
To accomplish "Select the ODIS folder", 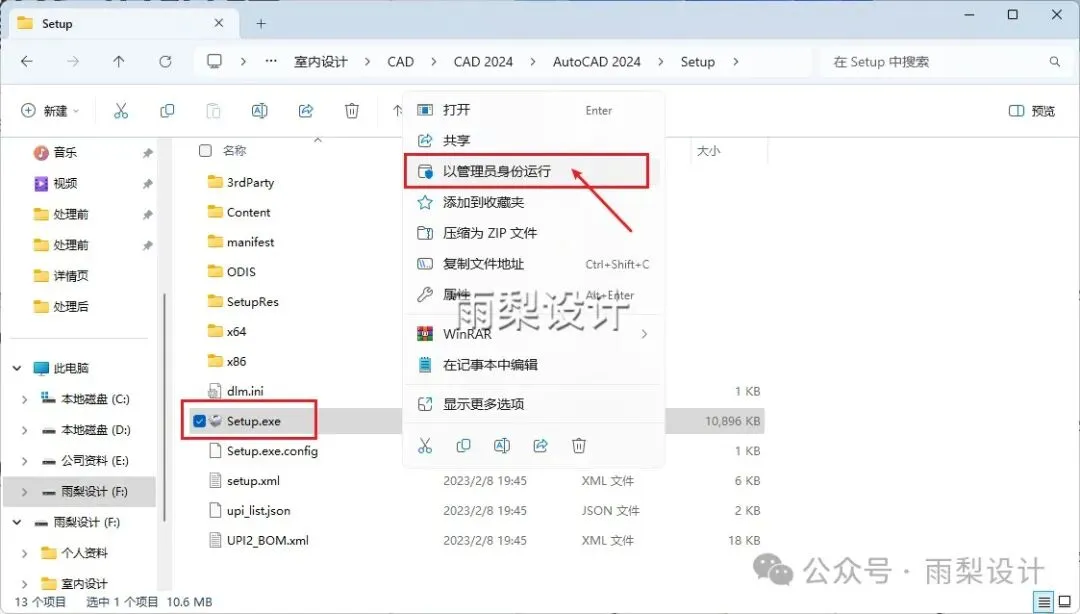I will pyautogui.click(x=231, y=272).
